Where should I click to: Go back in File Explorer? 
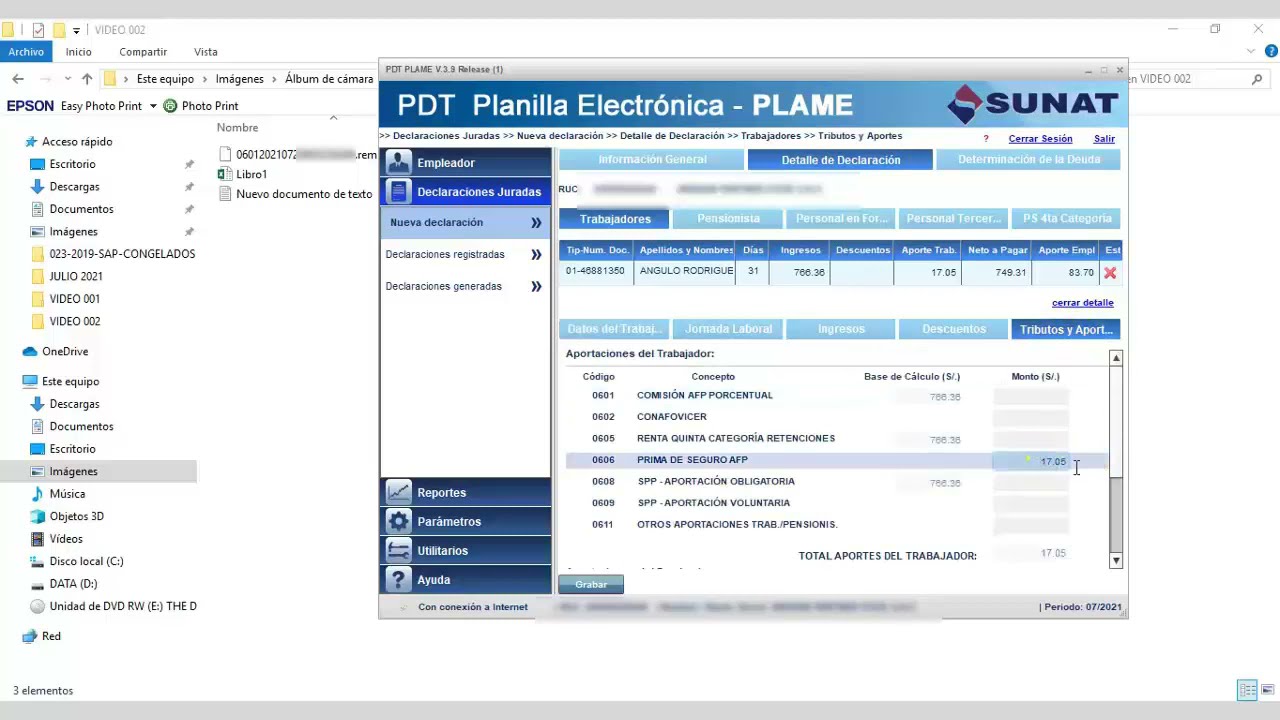tap(18, 79)
